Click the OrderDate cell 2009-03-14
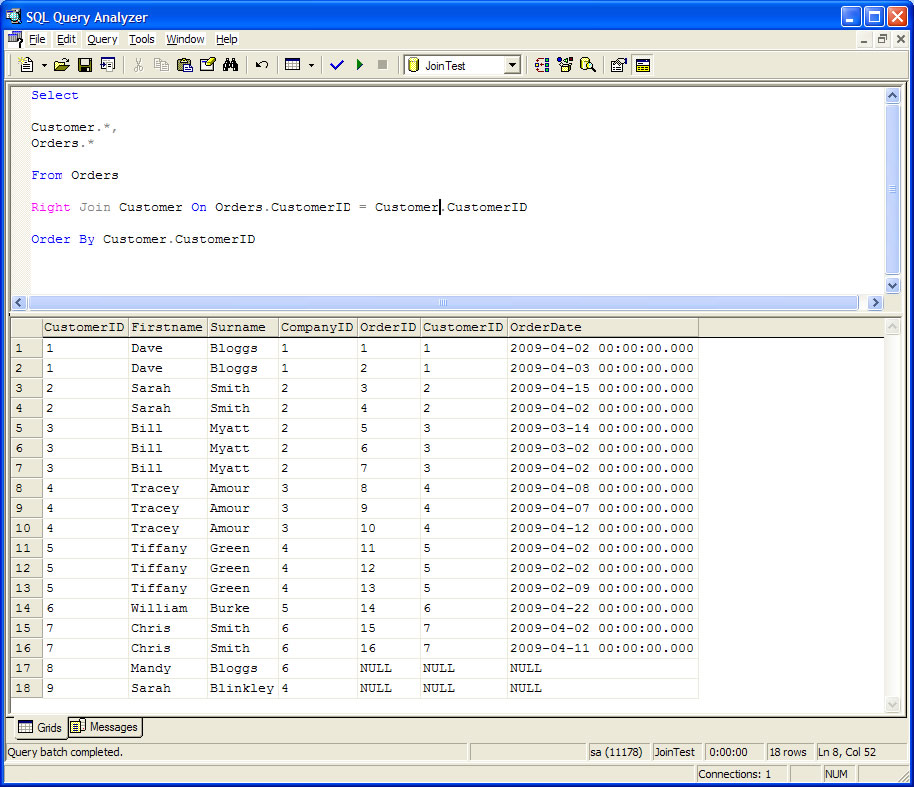Viewport: 914px width, 787px height. tap(603, 428)
